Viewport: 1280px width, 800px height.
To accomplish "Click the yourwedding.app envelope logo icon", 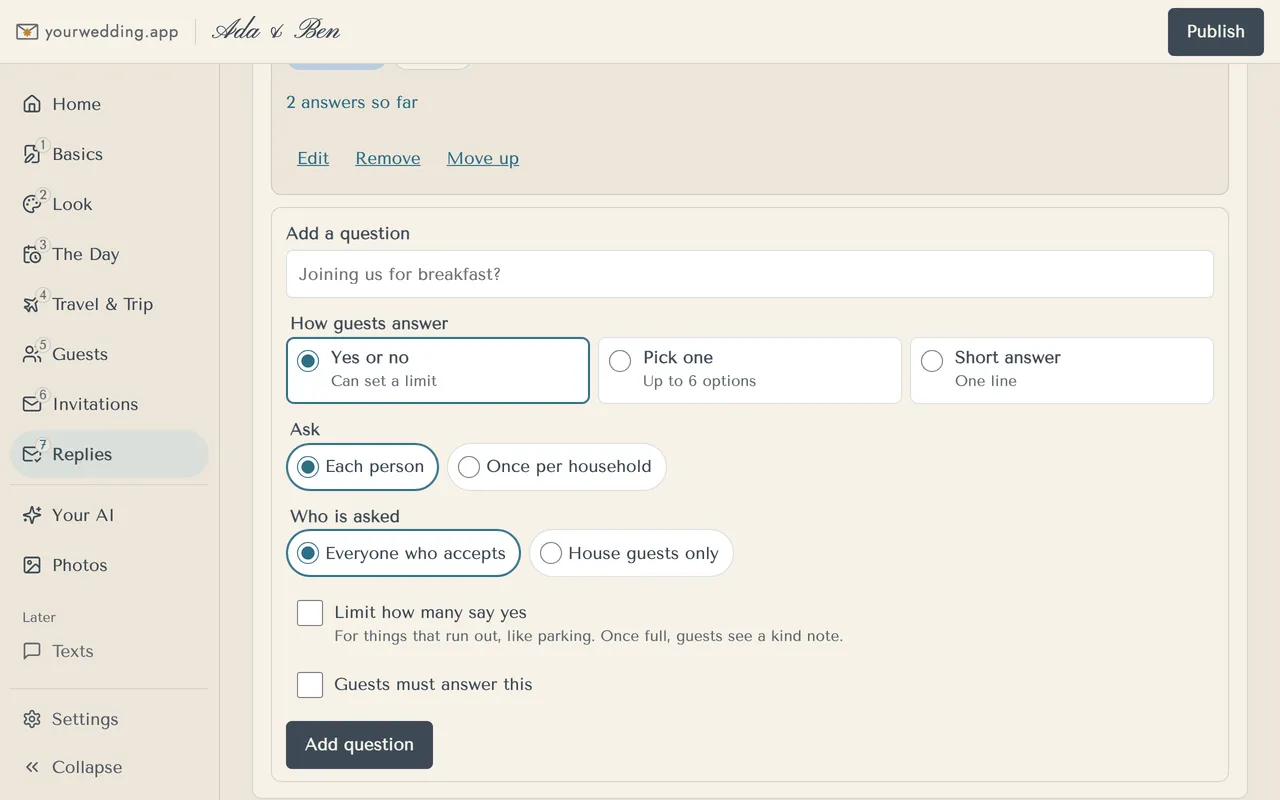I will (27, 32).
